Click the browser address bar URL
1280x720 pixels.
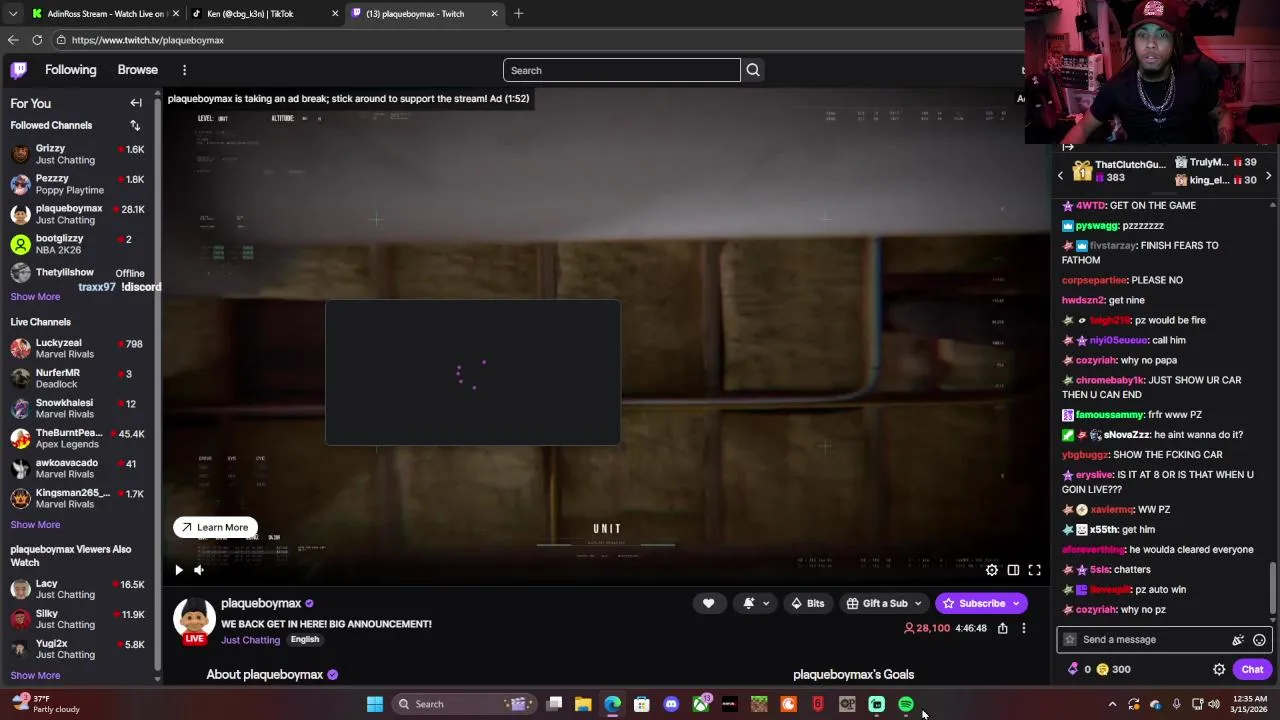tap(148, 40)
